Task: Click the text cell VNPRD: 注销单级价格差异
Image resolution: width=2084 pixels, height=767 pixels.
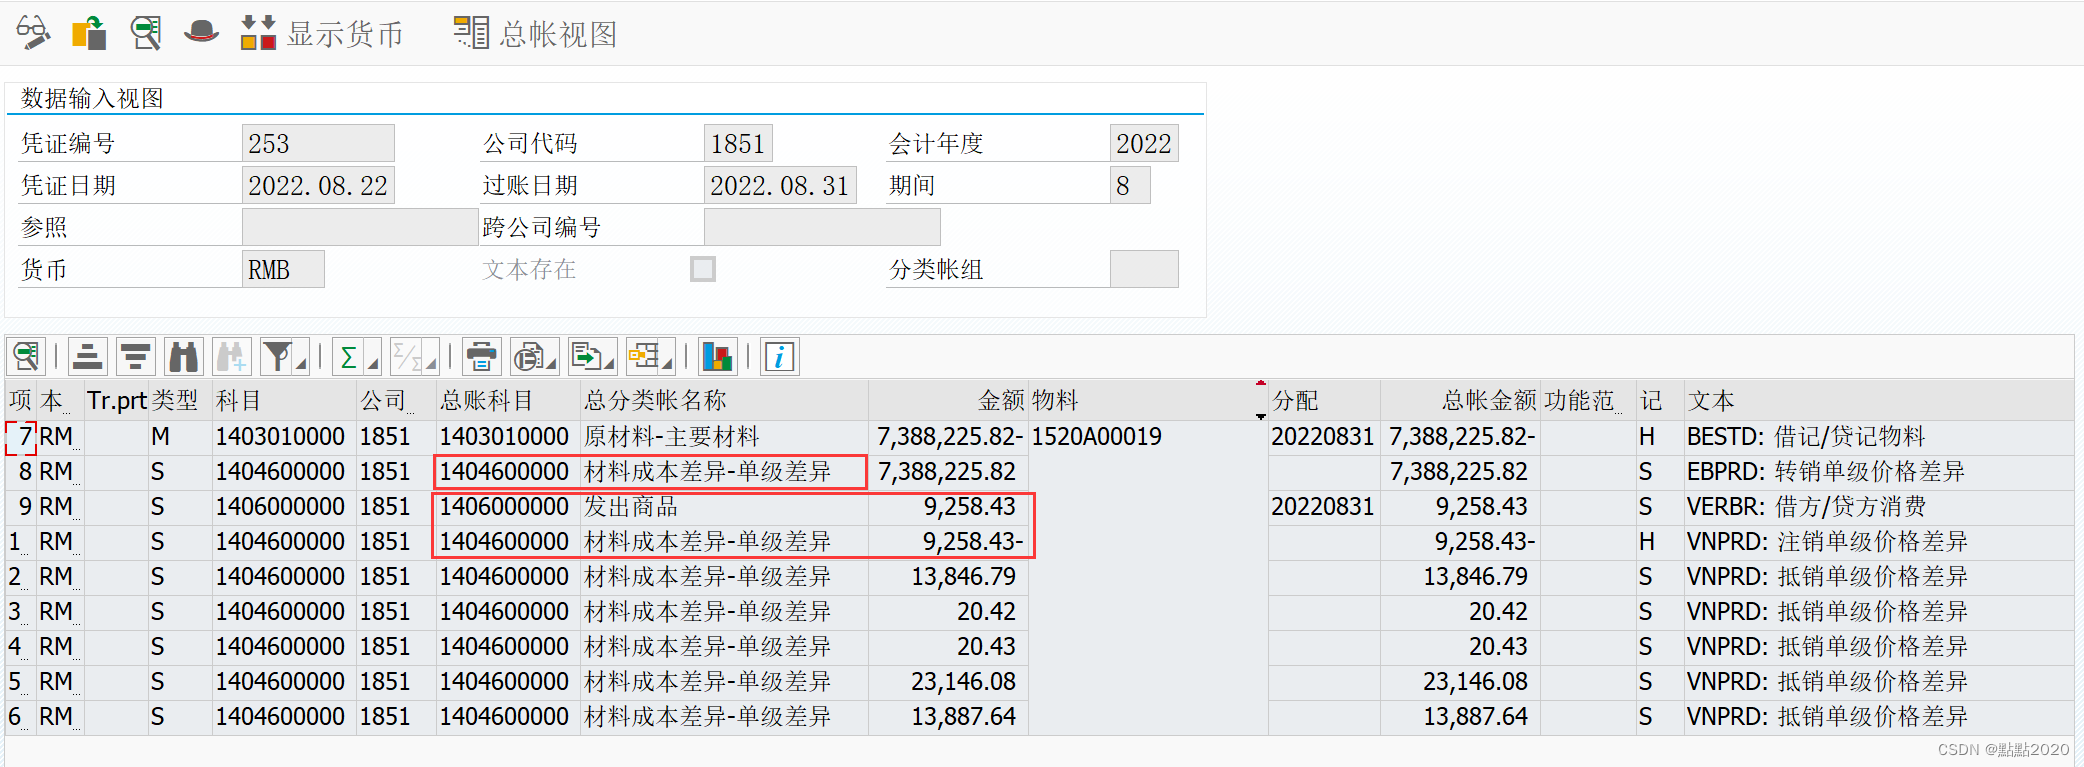Action: pyautogui.click(x=1878, y=542)
